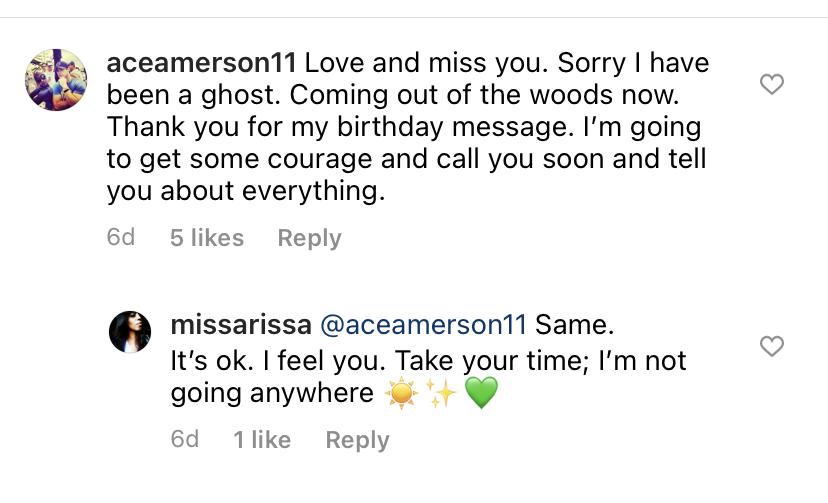Screen dimensions: 828x503
Task: Click the word 'Same.' after the mention
Action: [x=575, y=325]
